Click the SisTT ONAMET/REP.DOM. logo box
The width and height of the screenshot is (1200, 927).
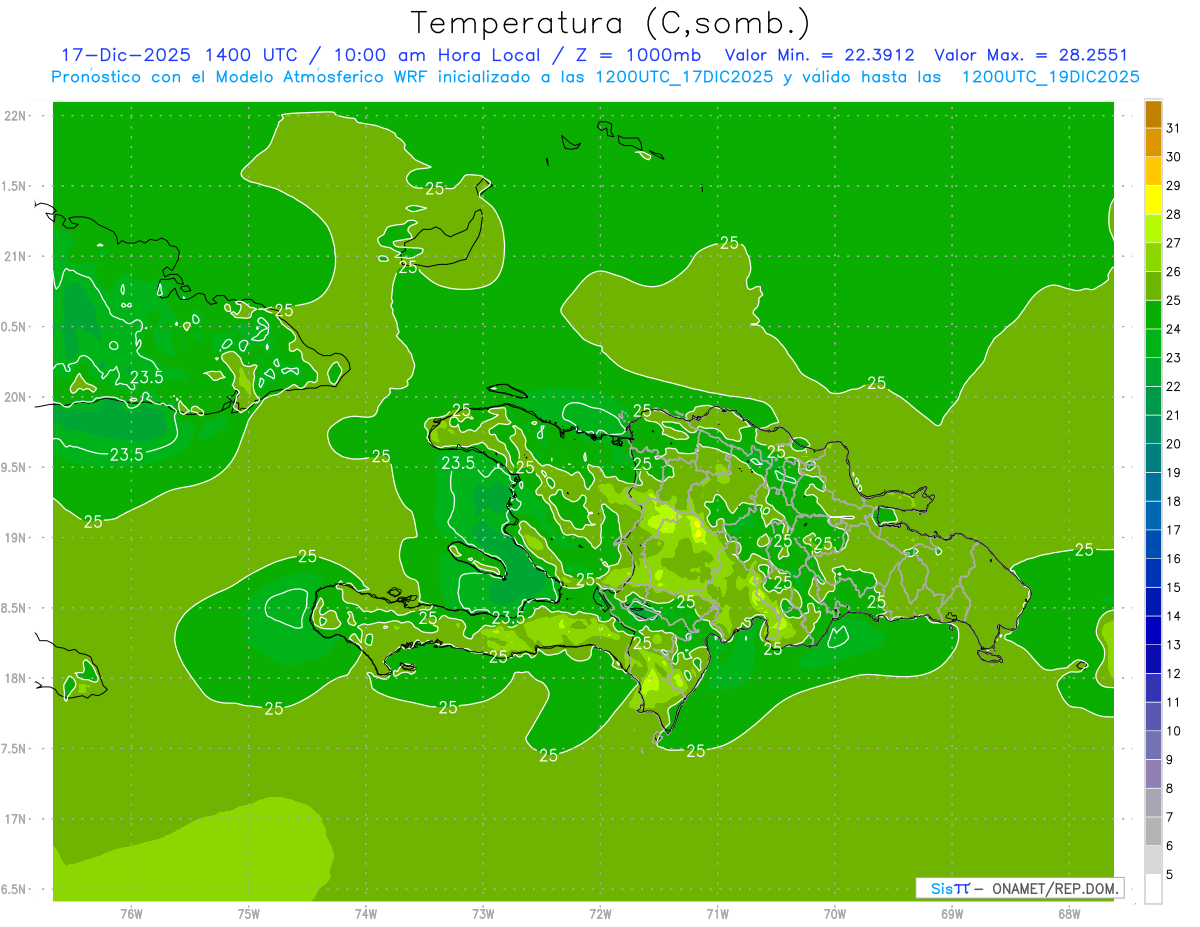click(1020, 888)
